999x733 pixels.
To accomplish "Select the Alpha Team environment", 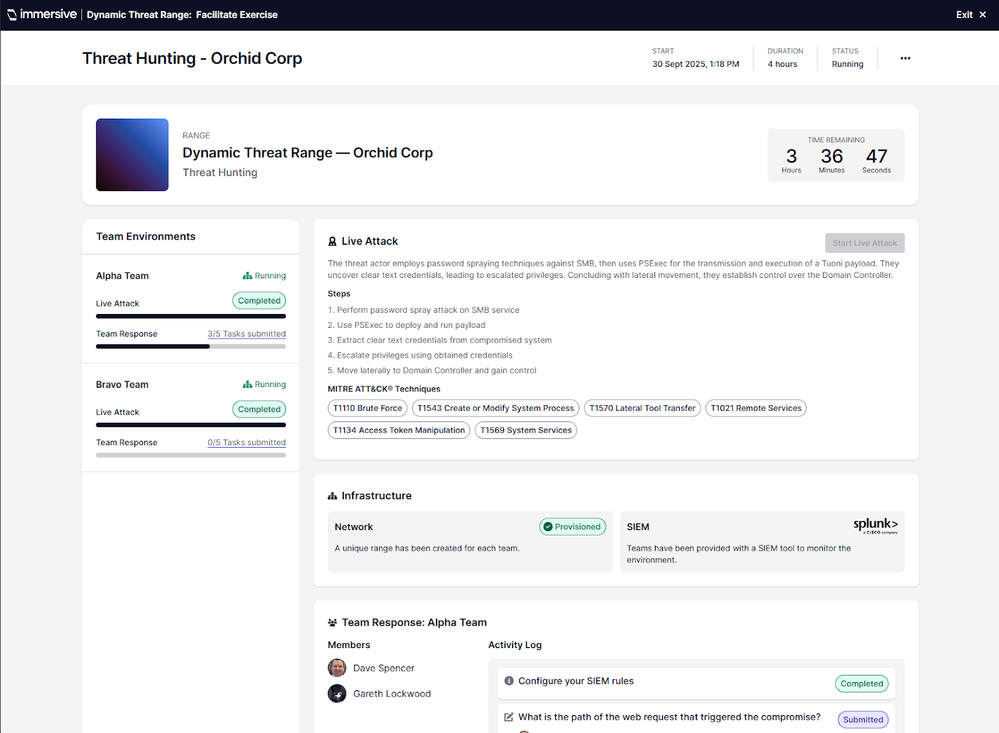I will (123, 276).
